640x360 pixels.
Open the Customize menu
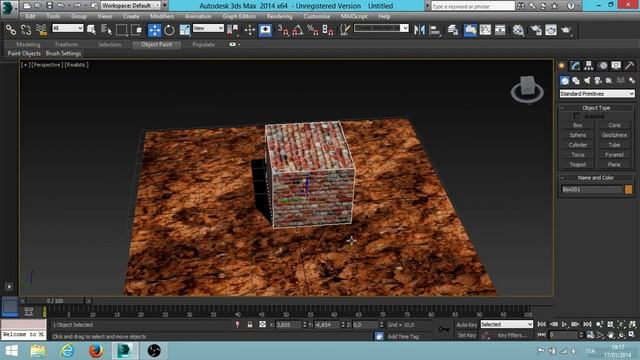point(317,17)
